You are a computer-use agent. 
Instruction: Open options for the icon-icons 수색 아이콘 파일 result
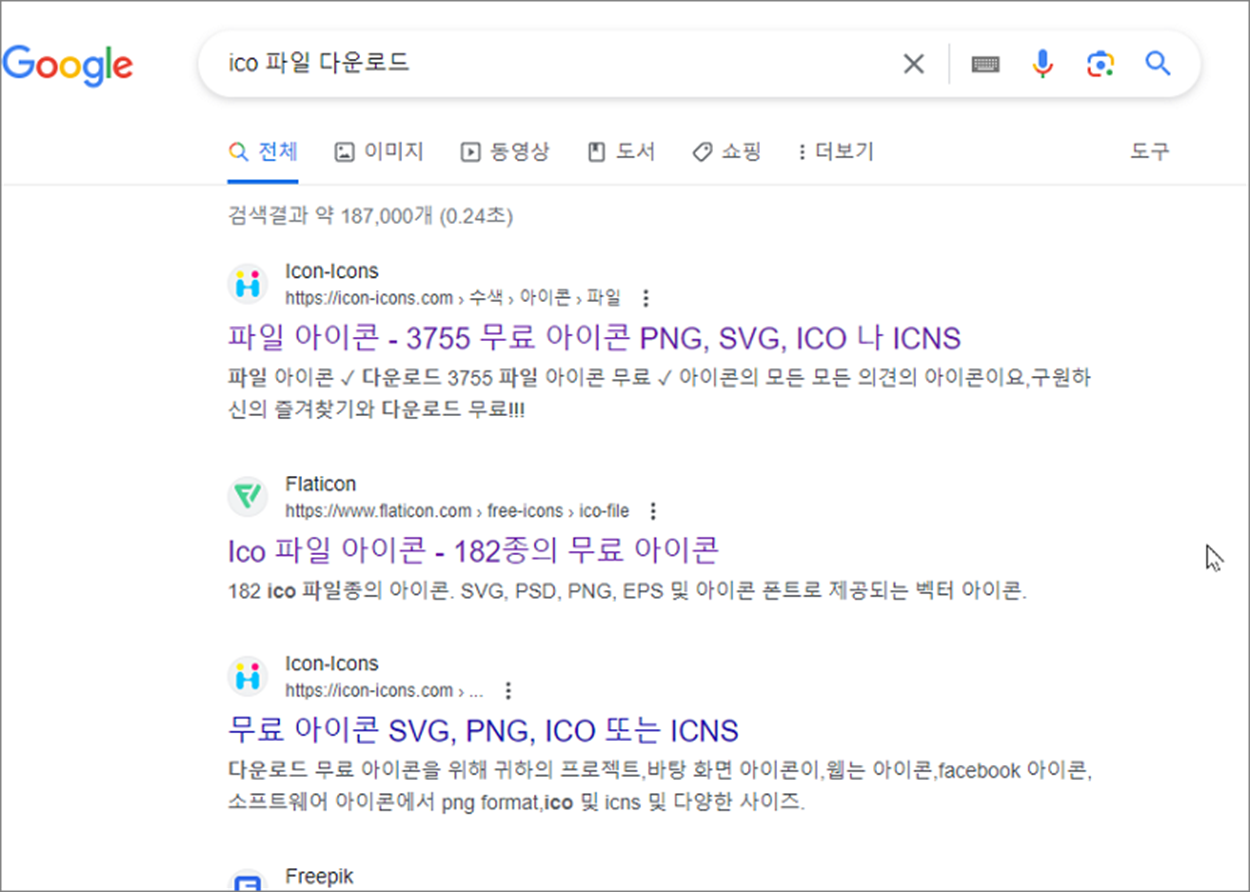click(645, 298)
